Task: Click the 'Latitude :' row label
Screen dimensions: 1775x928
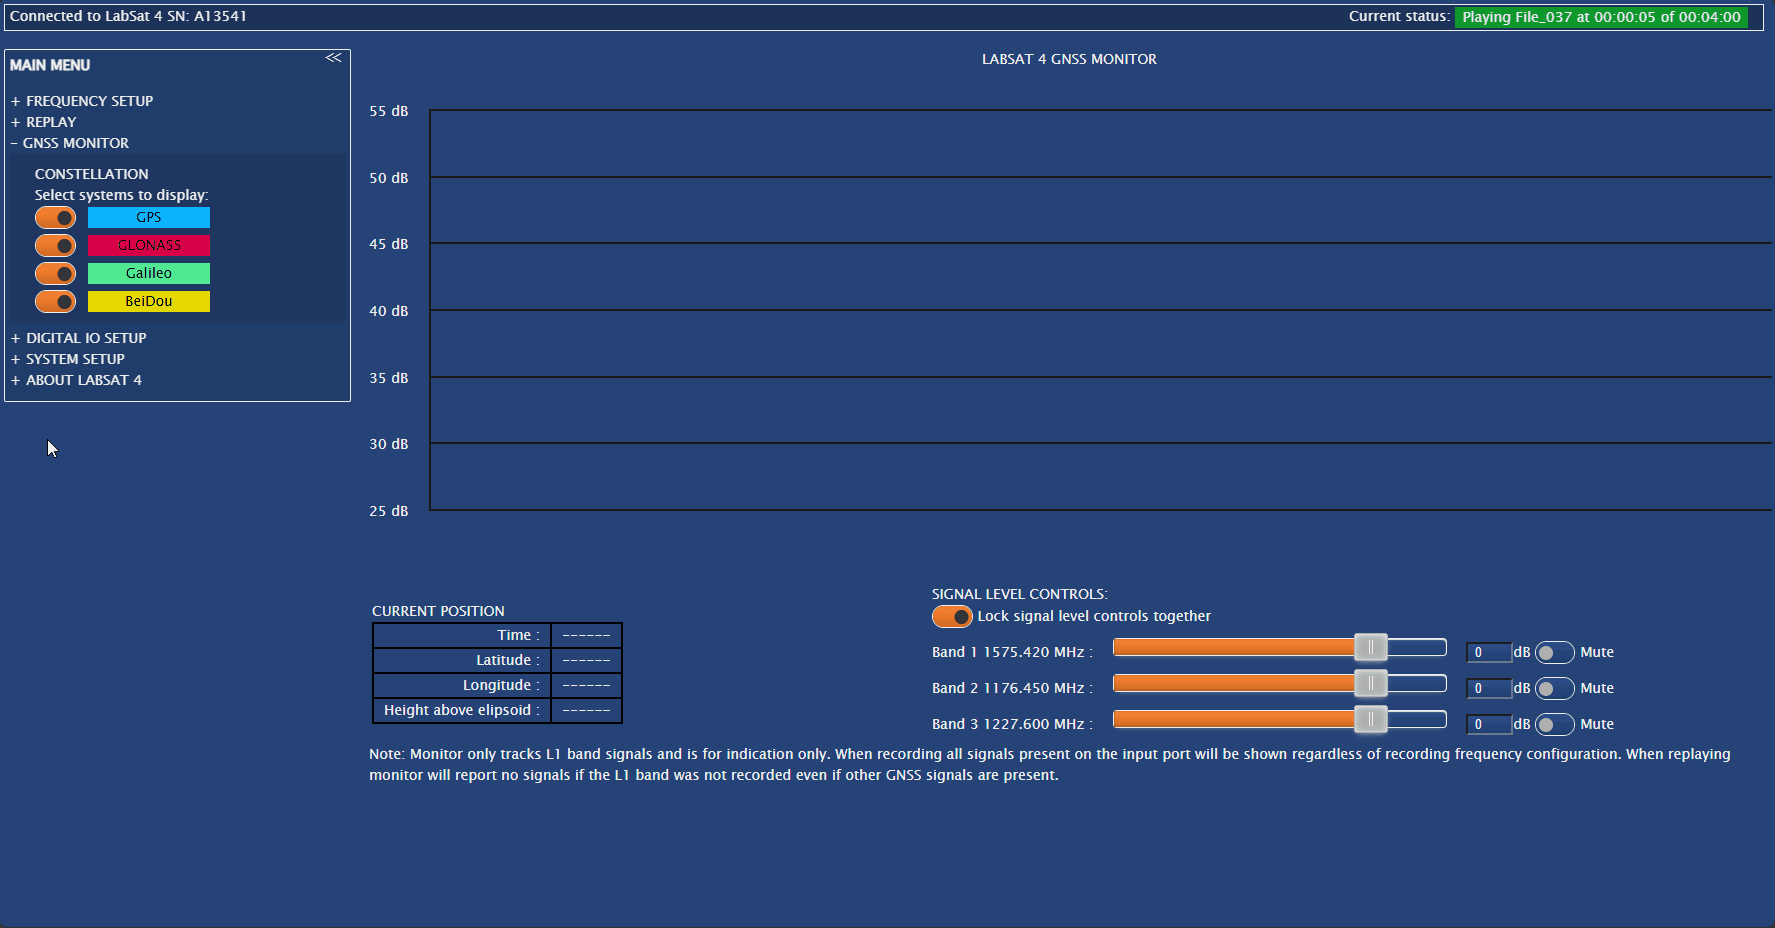Action: tap(507, 660)
